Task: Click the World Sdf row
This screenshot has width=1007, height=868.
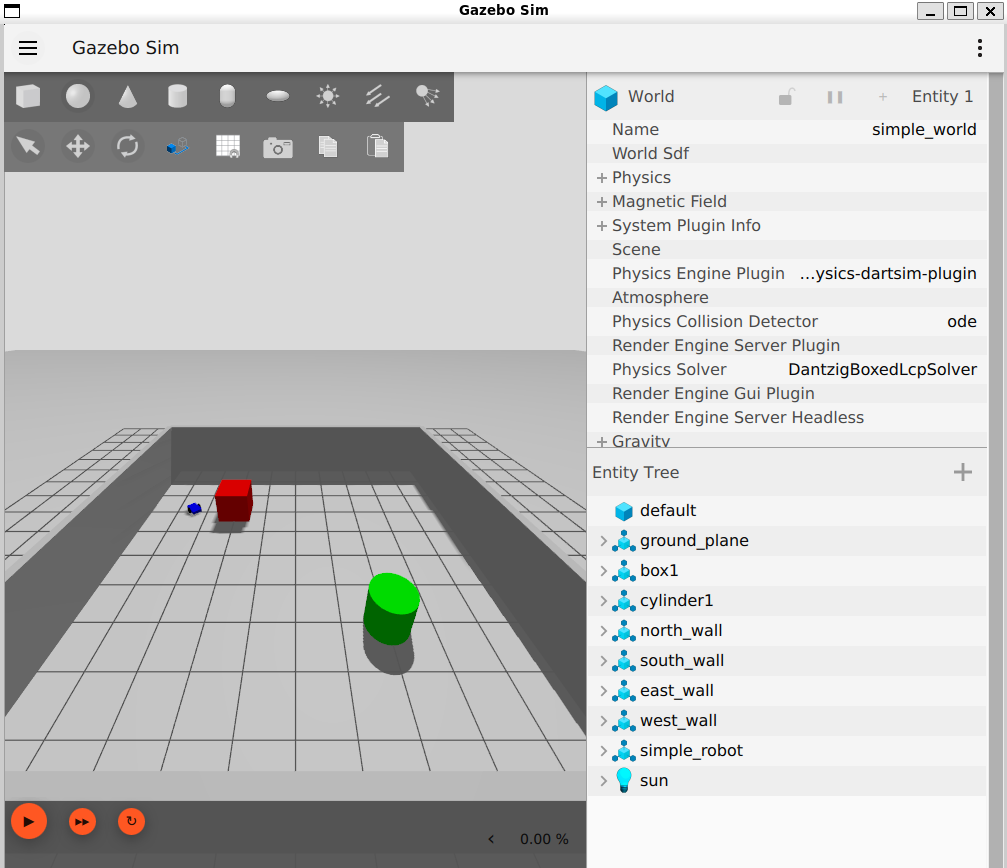Action: click(x=787, y=153)
